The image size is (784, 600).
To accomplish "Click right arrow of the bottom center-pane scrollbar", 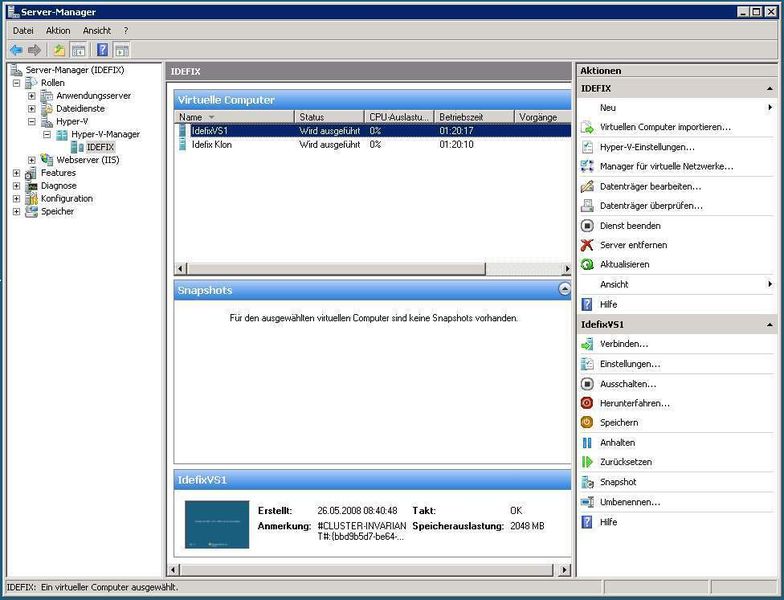I will click(564, 570).
